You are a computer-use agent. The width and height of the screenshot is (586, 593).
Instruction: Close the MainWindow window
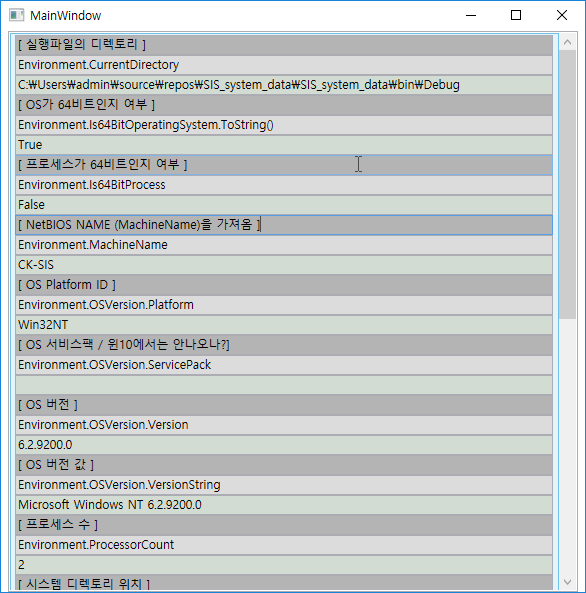tap(562, 16)
